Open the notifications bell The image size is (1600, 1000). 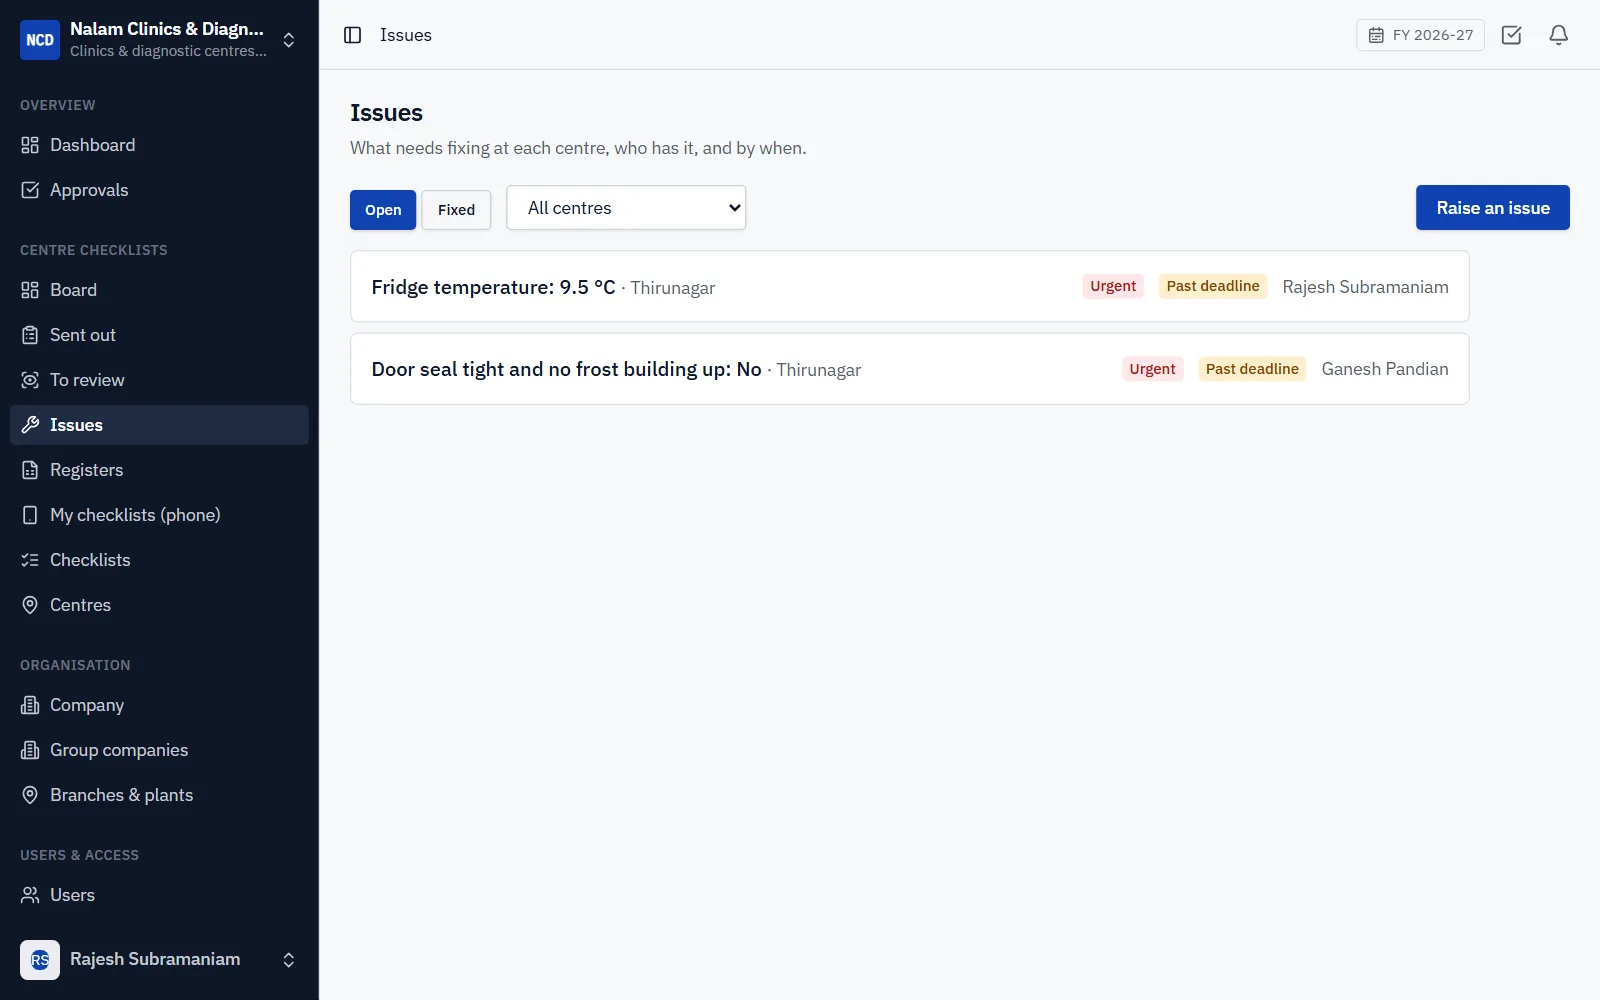tap(1558, 35)
